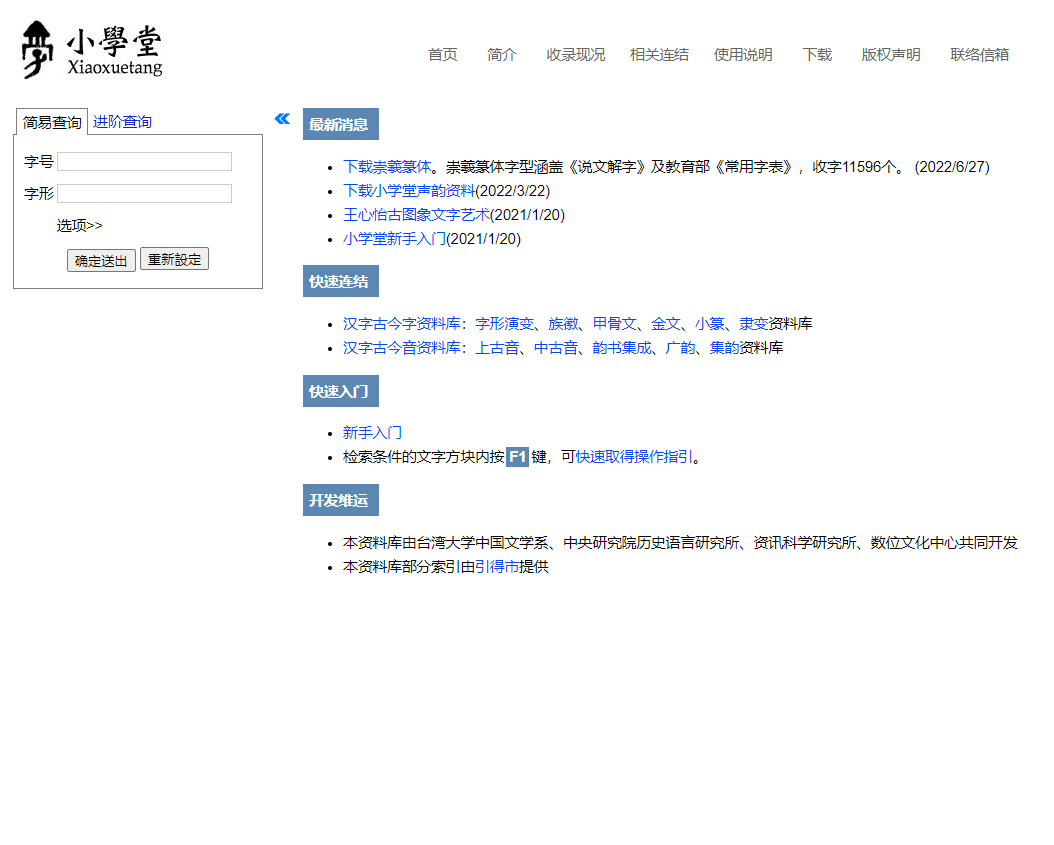Open 新手入门 under 快速入门
The height and width of the screenshot is (845, 1054).
click(372, 433)
